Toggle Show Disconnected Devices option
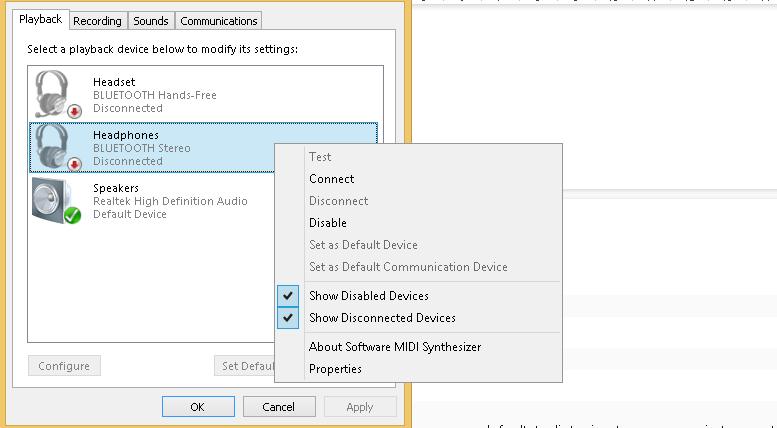Screen dimensions: 777x428 [419, 318]
